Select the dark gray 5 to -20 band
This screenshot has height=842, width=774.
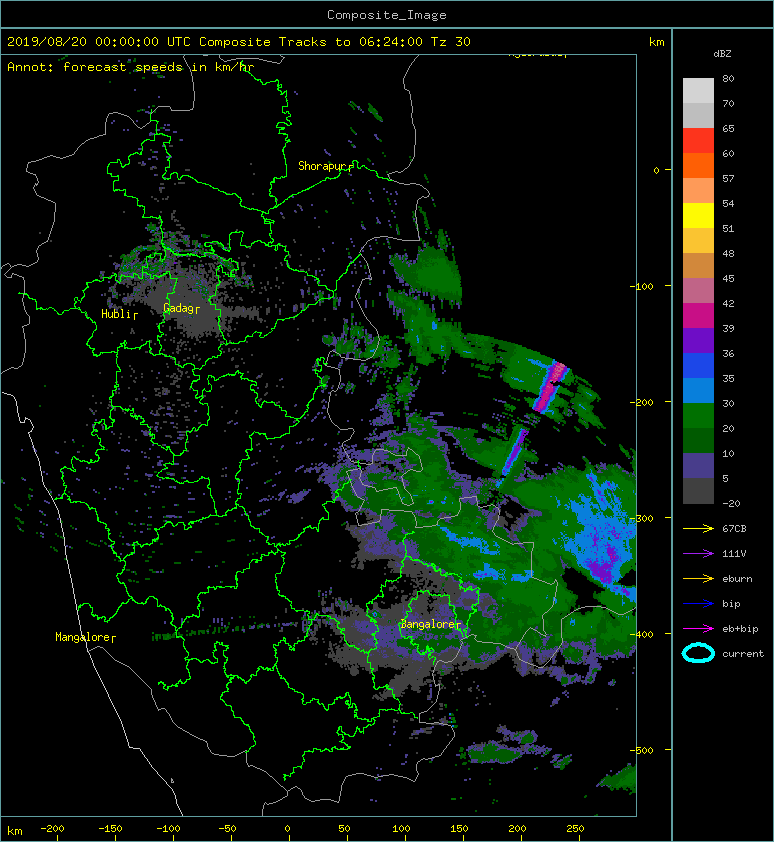point(698,491)
